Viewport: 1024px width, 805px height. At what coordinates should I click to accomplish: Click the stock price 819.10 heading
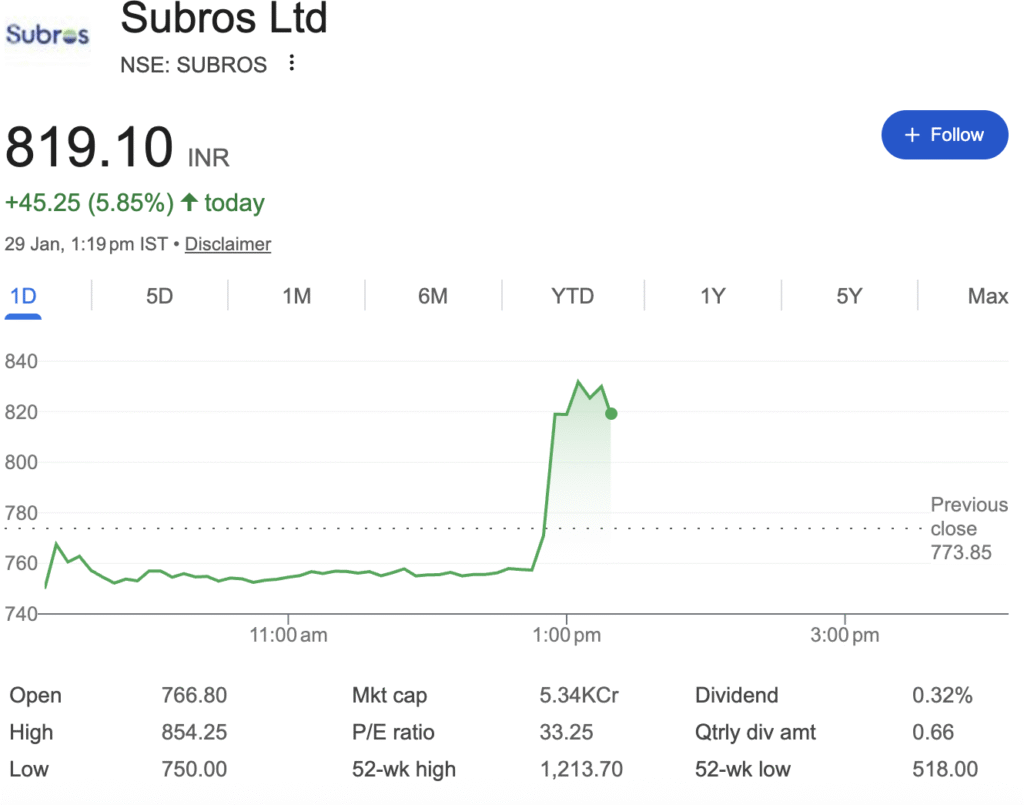point(89,148)
